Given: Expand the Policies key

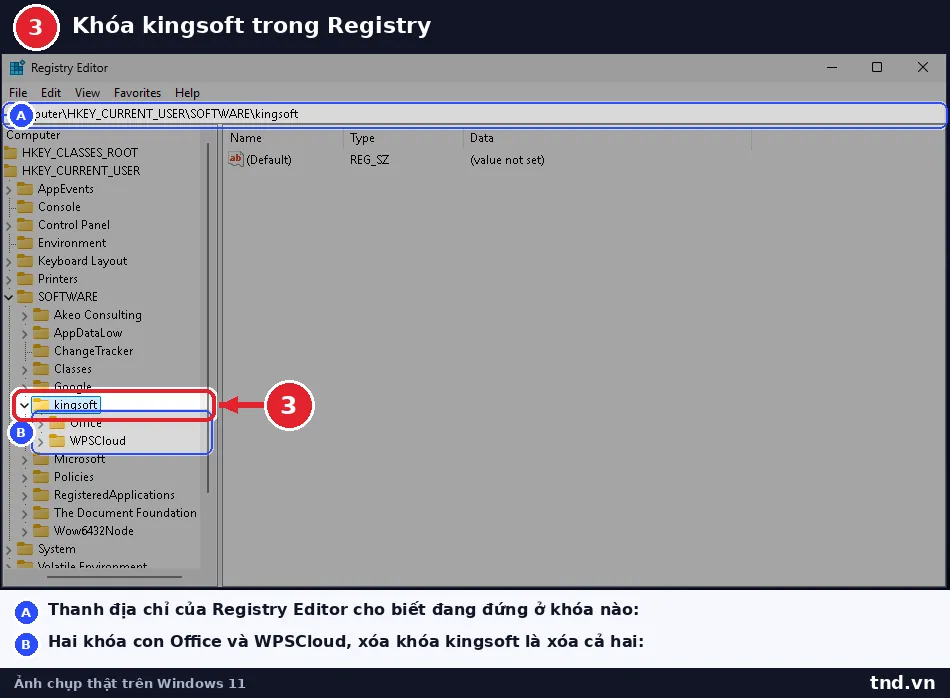Looking at the screenshot, I should [x=24, y=478].
